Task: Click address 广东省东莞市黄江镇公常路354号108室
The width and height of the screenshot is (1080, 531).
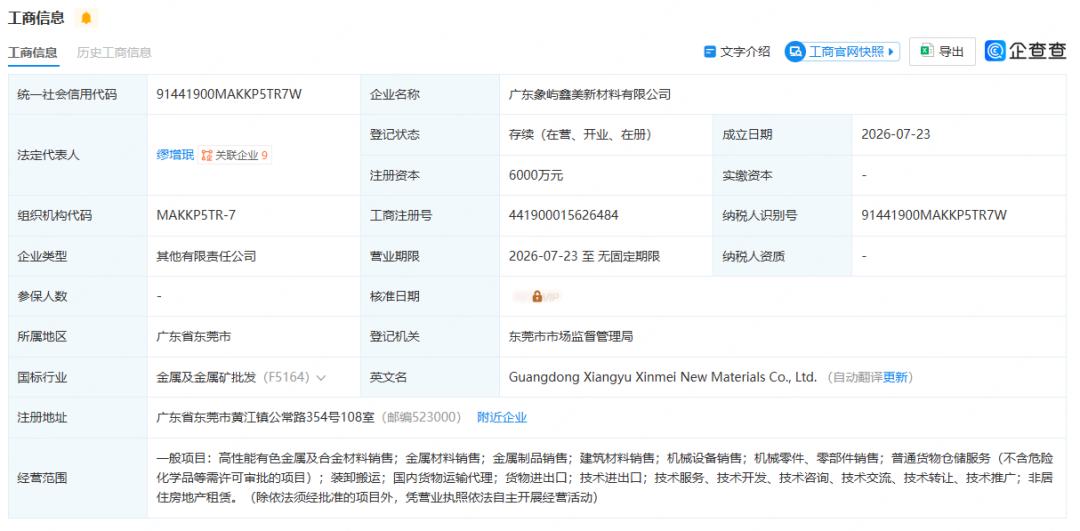Action: [x=267, y=417]
